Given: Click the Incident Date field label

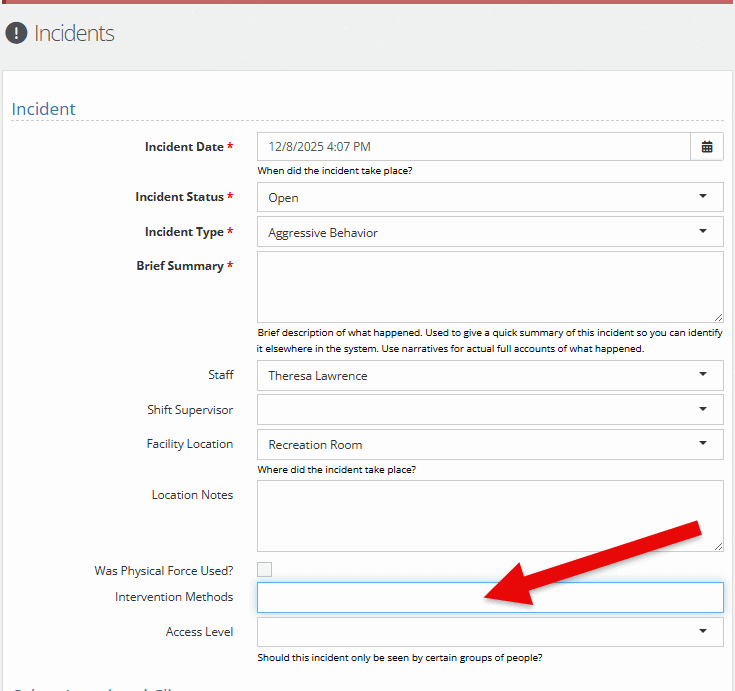Looking at the screenshot, I should pyautogui.click(x=184, y=147).
